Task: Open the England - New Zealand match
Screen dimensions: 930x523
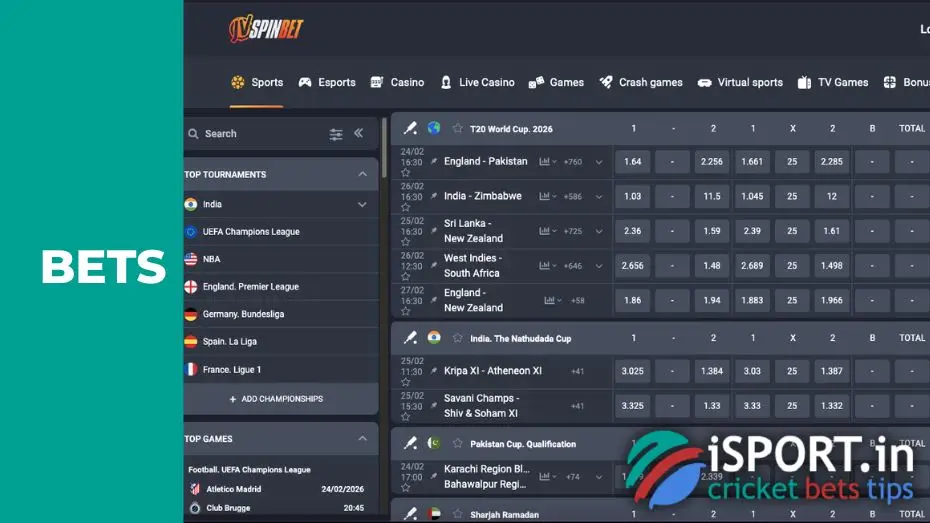Action: click(473, 300)
